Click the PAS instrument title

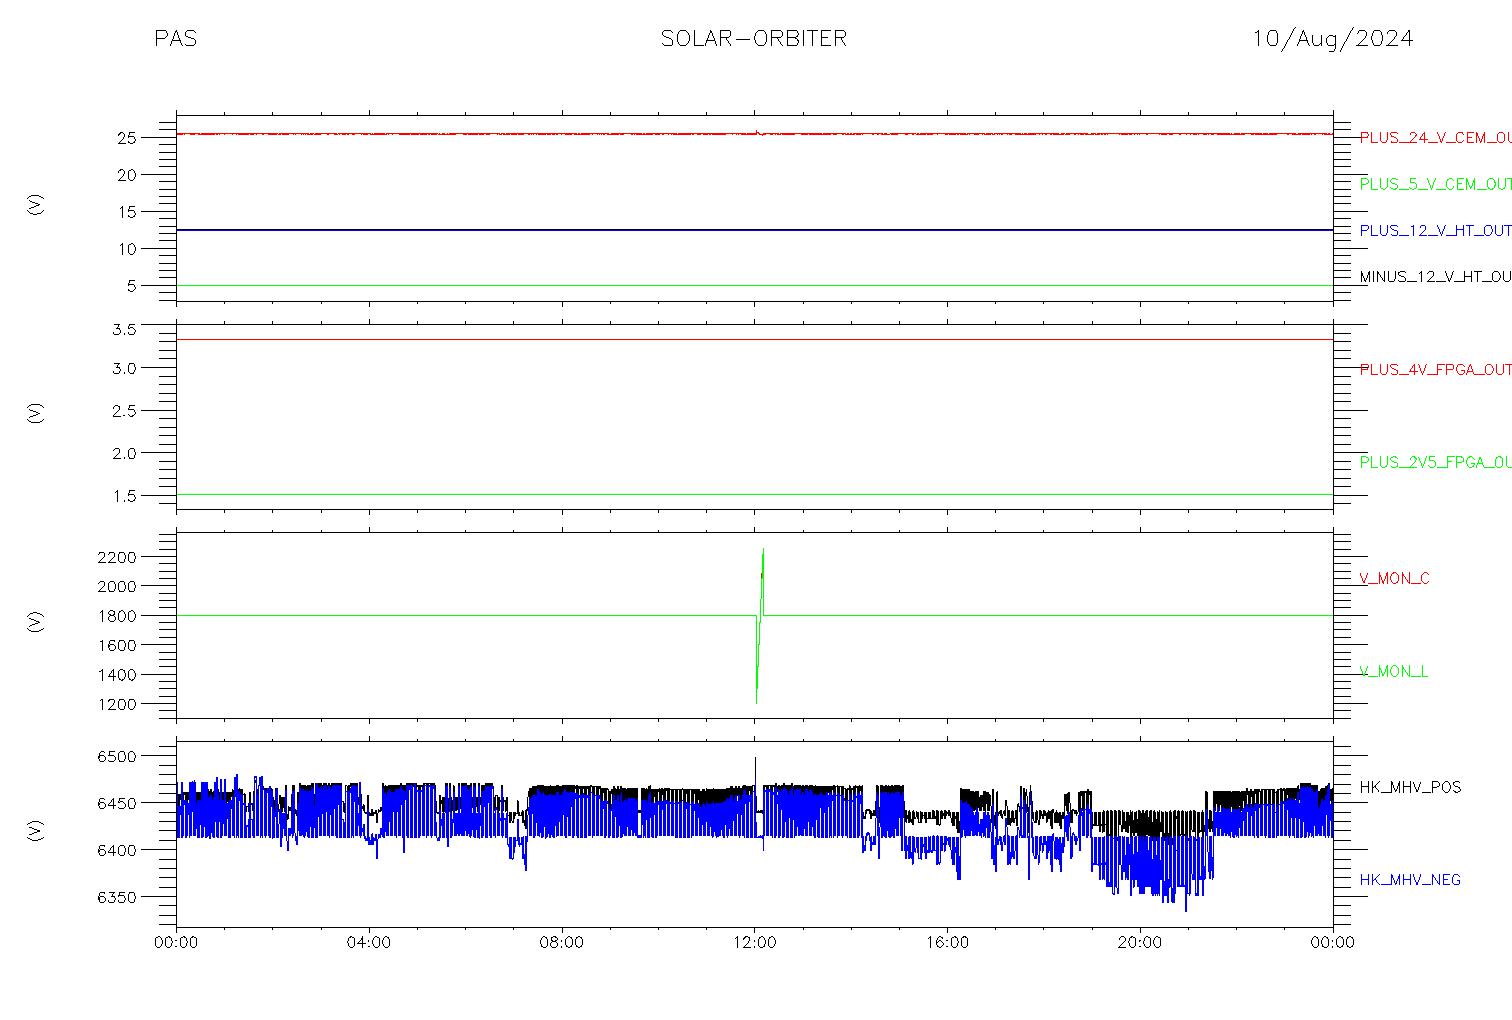click(175, 39)
